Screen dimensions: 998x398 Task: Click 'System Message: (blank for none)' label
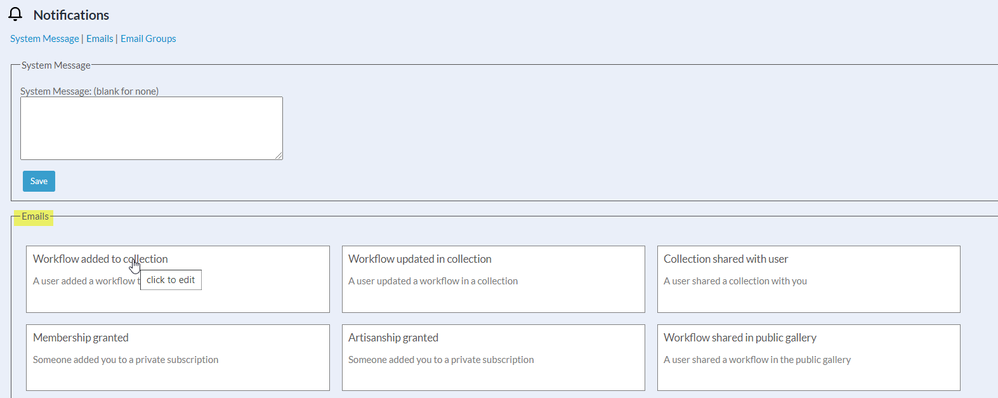pyautogui.click(x=89, y=91)
